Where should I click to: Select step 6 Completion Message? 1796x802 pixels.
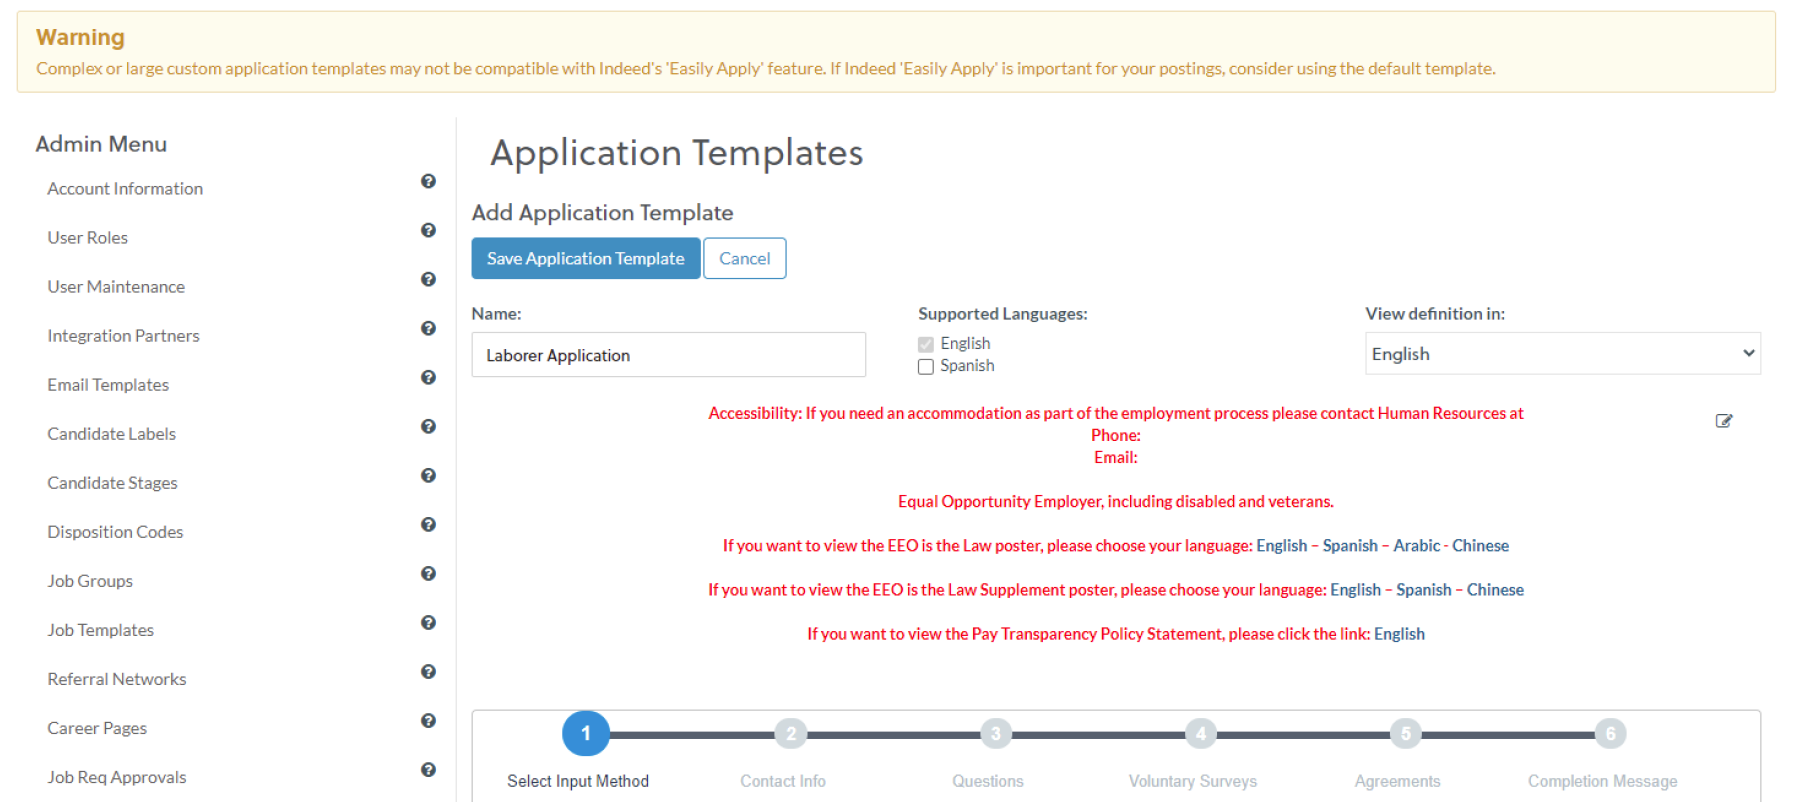click(x=1609, y=734)
